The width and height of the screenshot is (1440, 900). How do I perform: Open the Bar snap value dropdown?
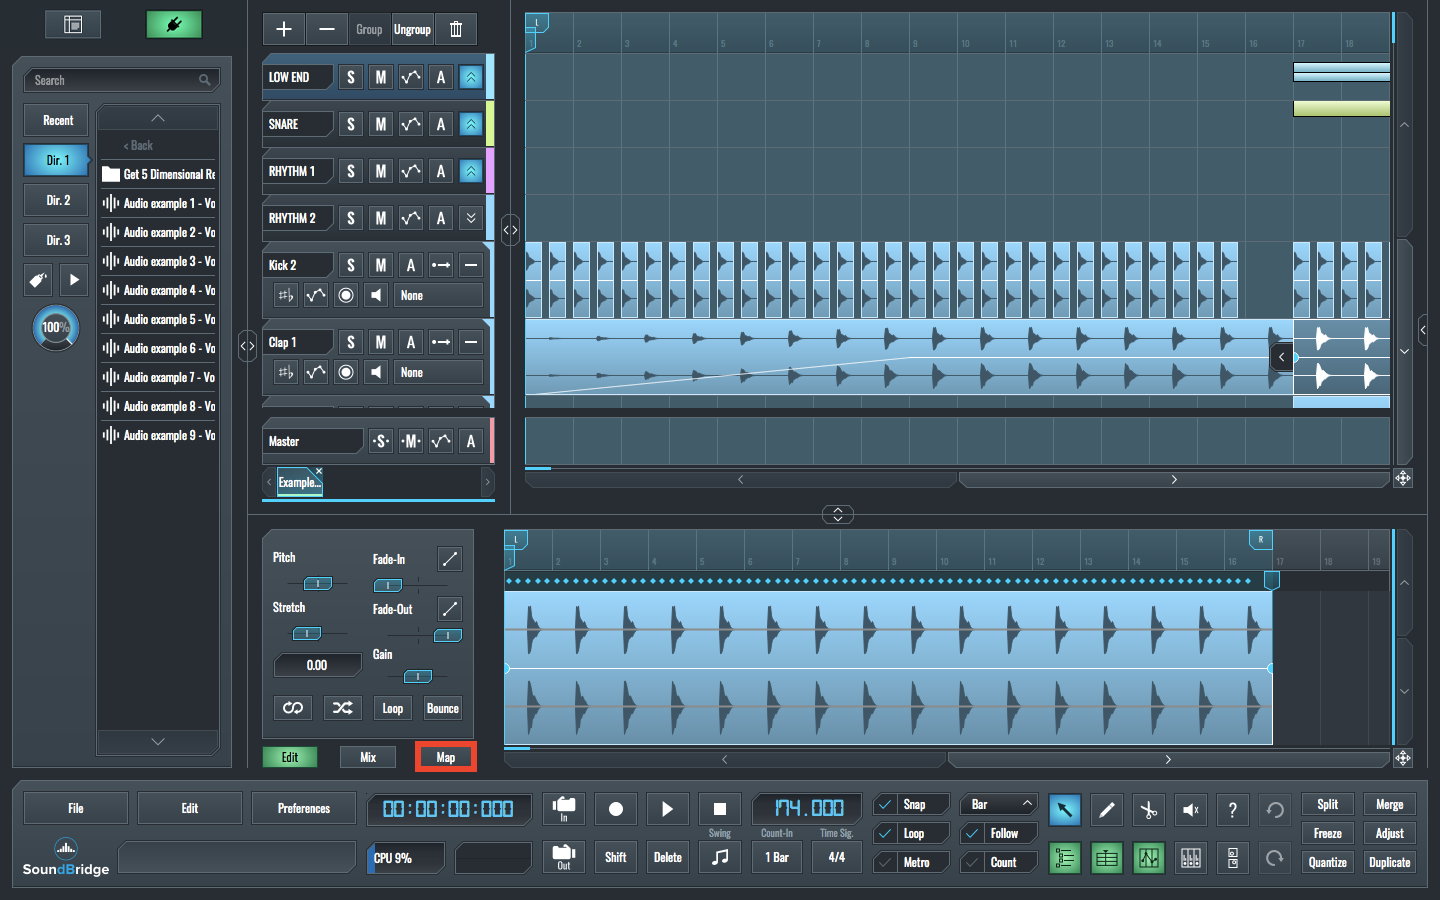tap(998, 805)
